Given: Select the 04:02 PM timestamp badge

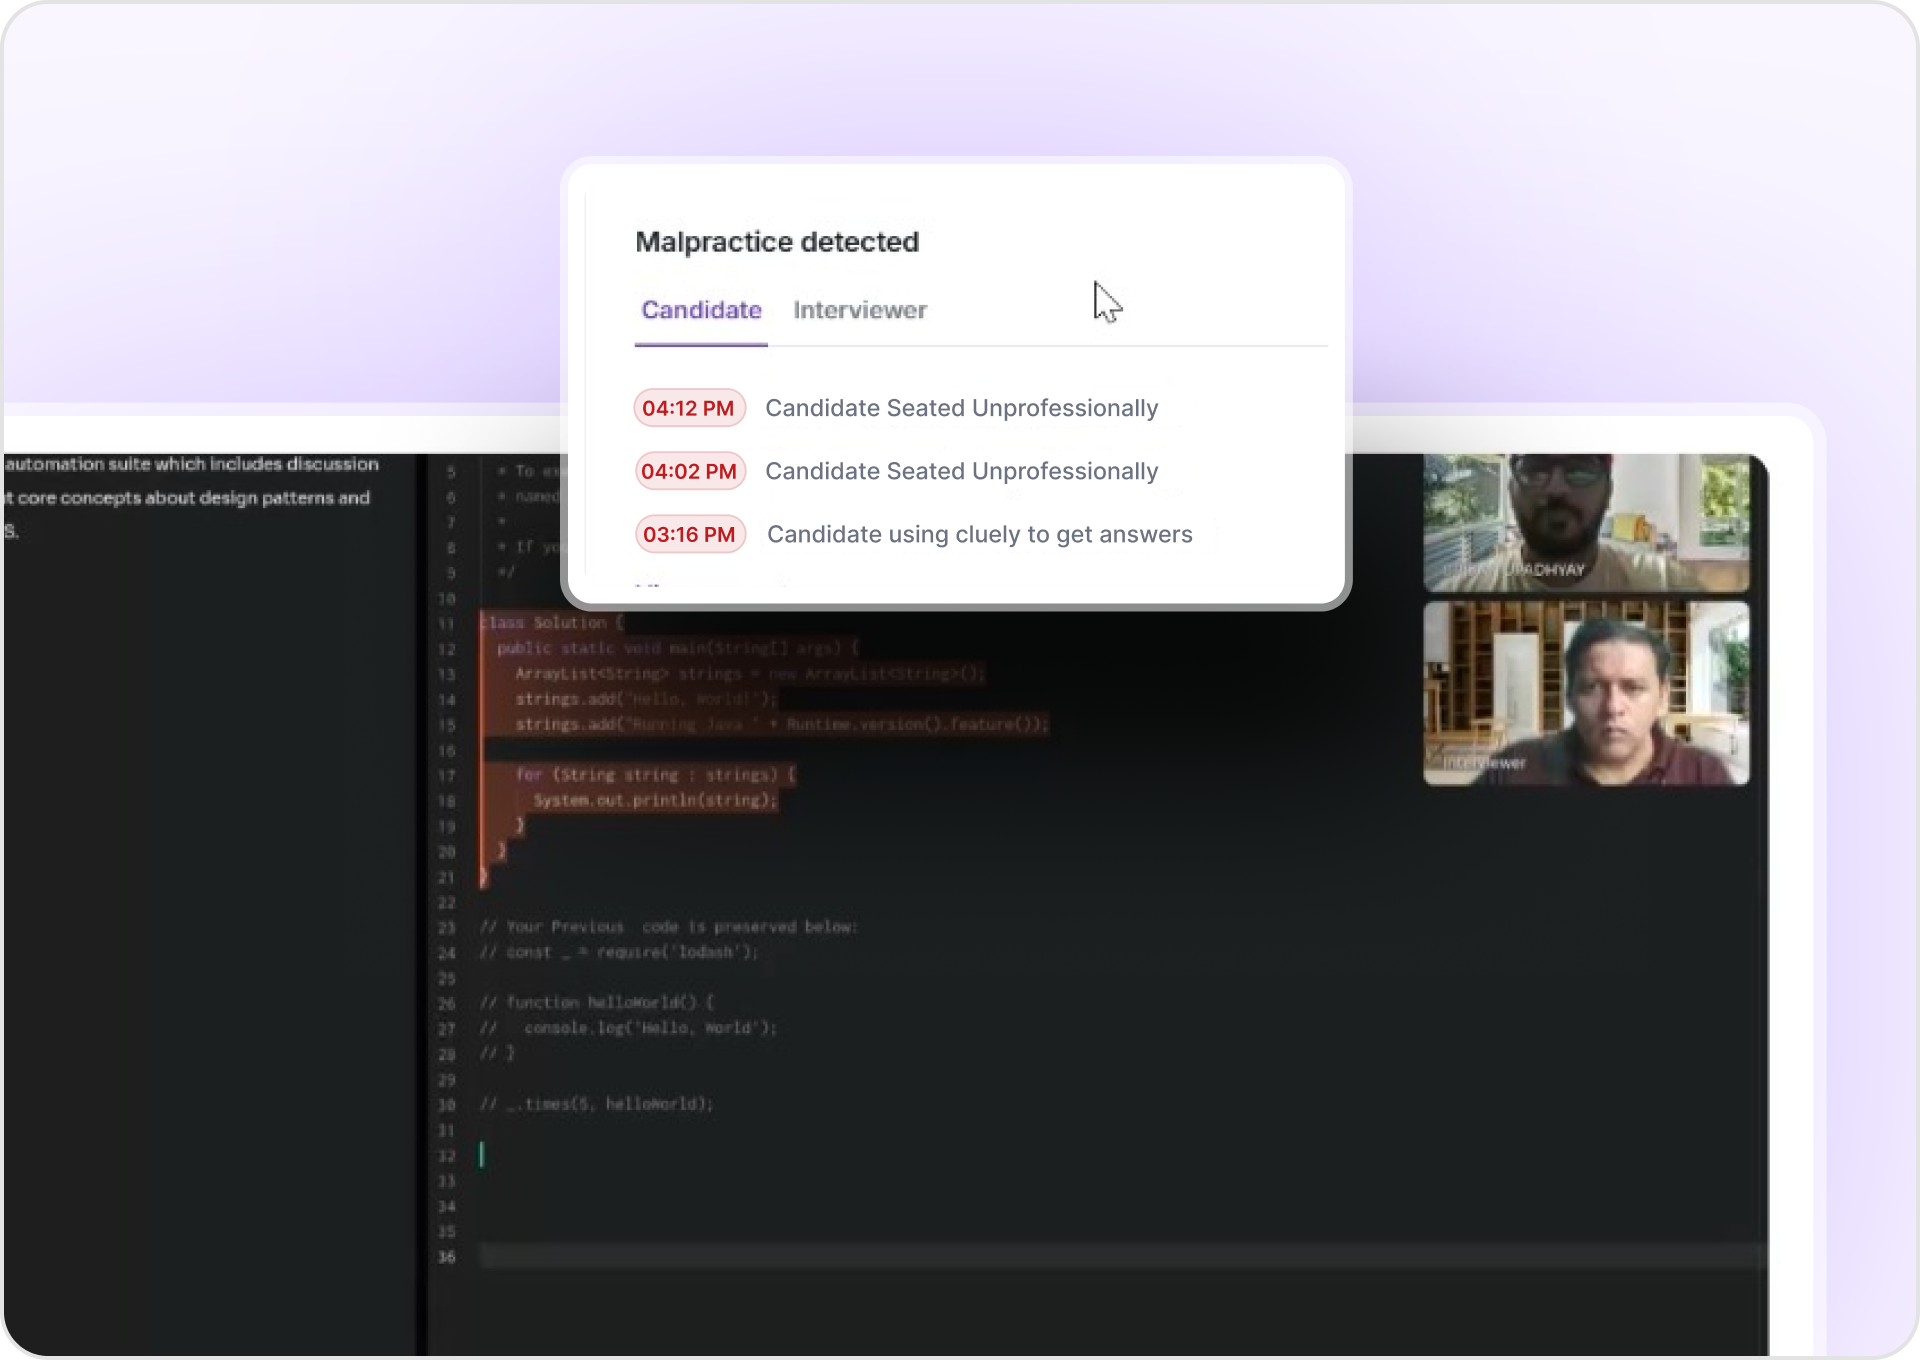Looking at the screenshot, I should (x=689, y=471).
